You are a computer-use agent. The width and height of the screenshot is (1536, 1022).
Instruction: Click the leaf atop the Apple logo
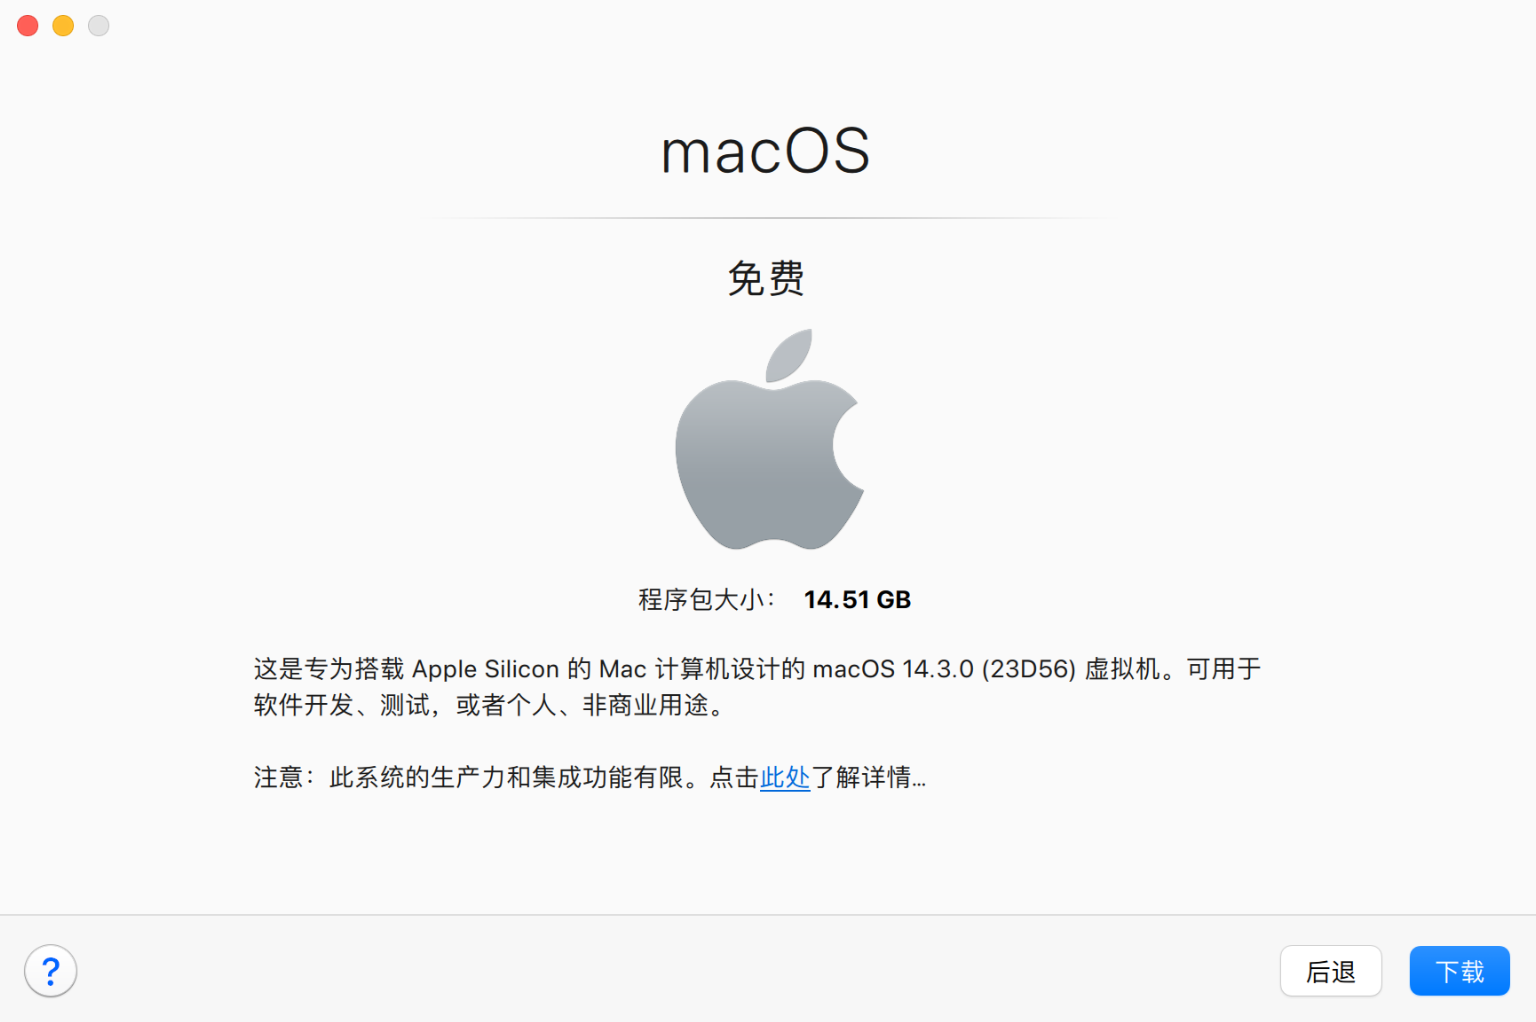tap(789, 356)
